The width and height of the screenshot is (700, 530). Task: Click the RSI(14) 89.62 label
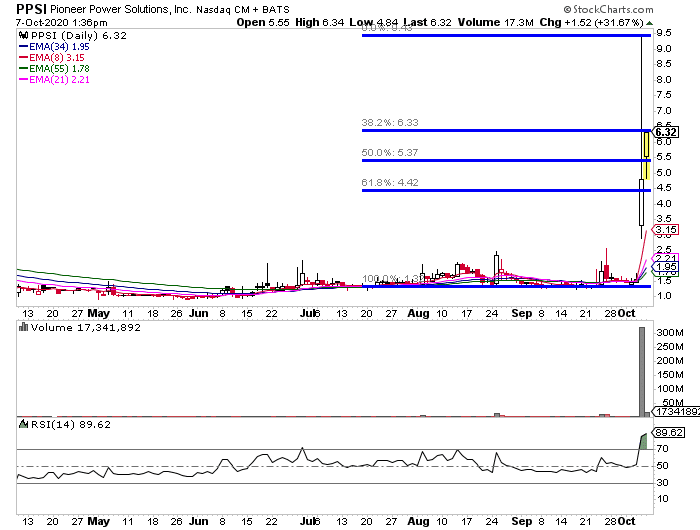pos(71,425)
